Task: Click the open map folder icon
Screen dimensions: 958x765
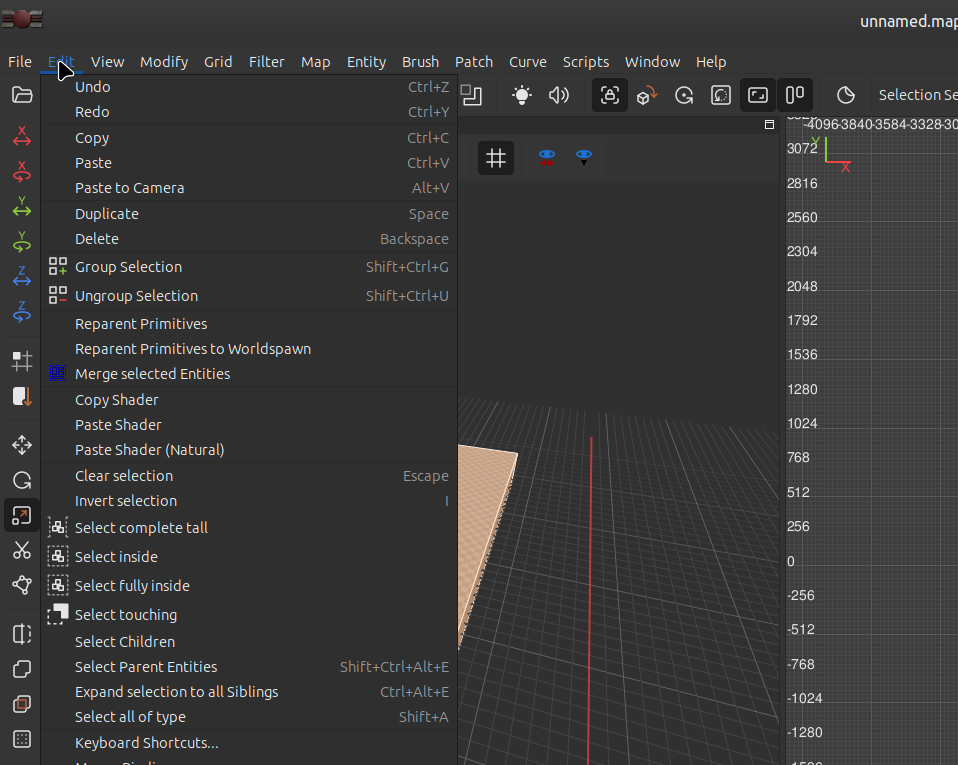Action: [x=21, y=95]
